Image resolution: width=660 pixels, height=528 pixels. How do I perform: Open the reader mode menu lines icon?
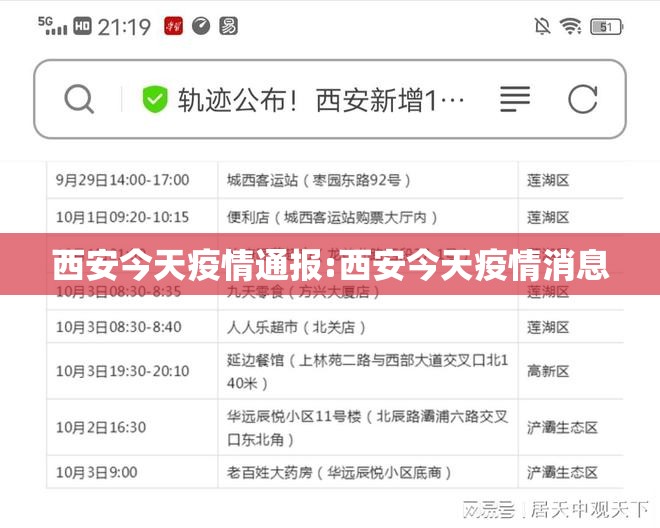pyautogui.click(x=515, y=99)
